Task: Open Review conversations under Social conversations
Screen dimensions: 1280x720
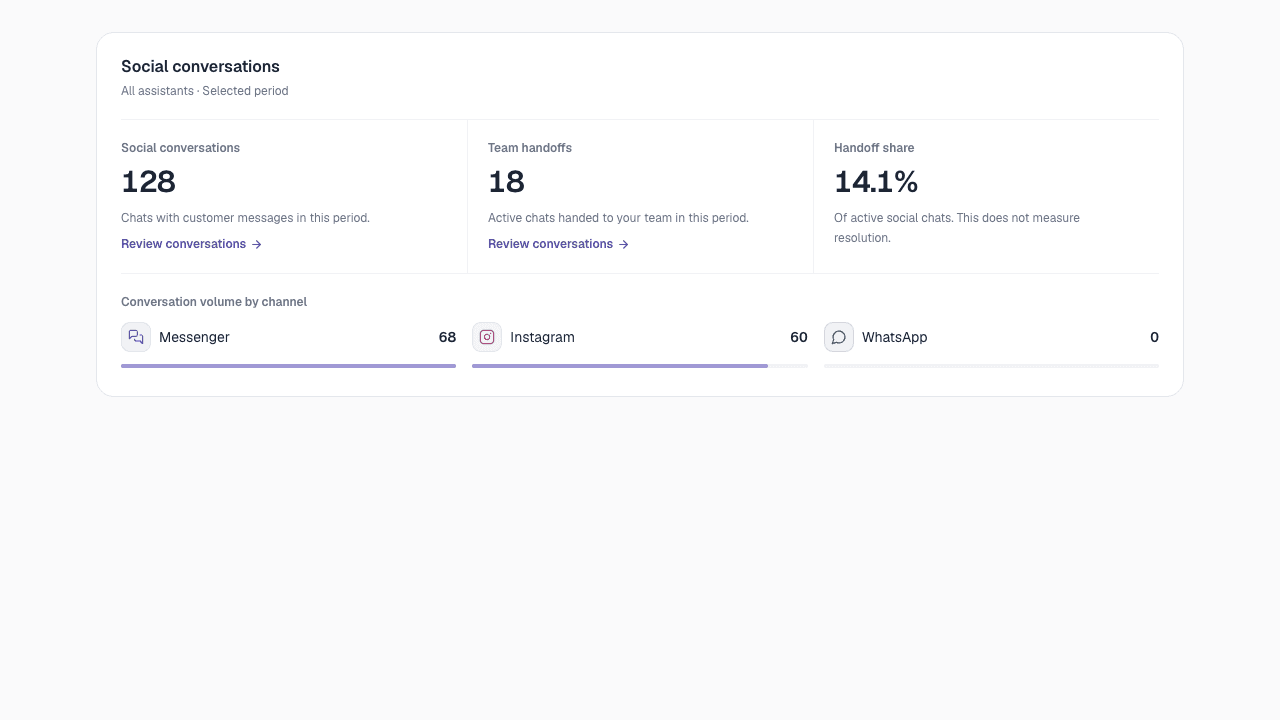Action: pyautogui.click(x=191, y=244)
